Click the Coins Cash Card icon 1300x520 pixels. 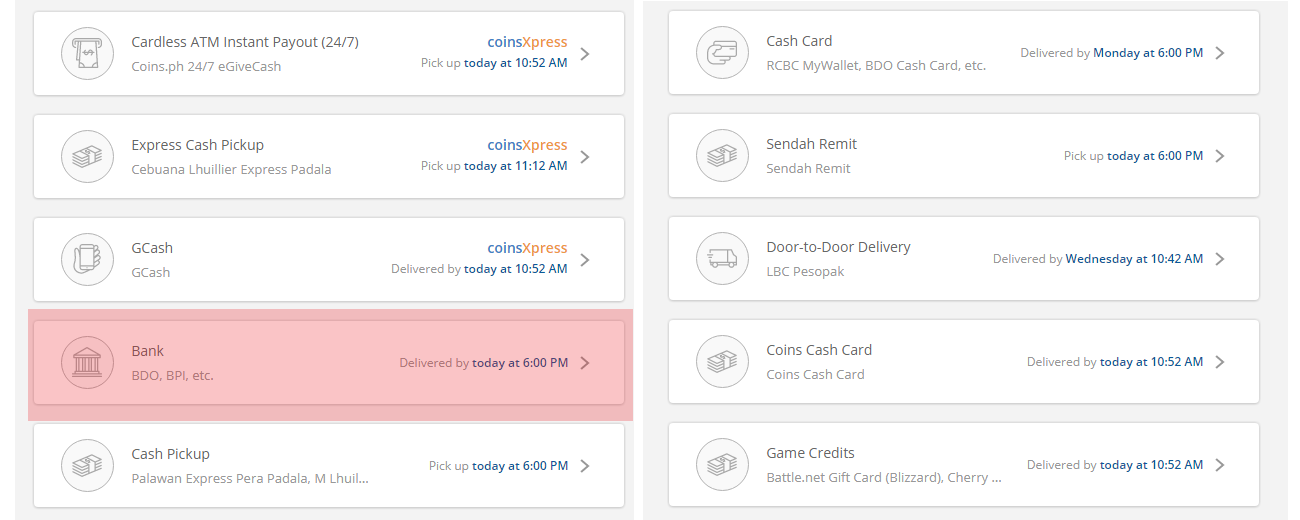pos(722,362)
